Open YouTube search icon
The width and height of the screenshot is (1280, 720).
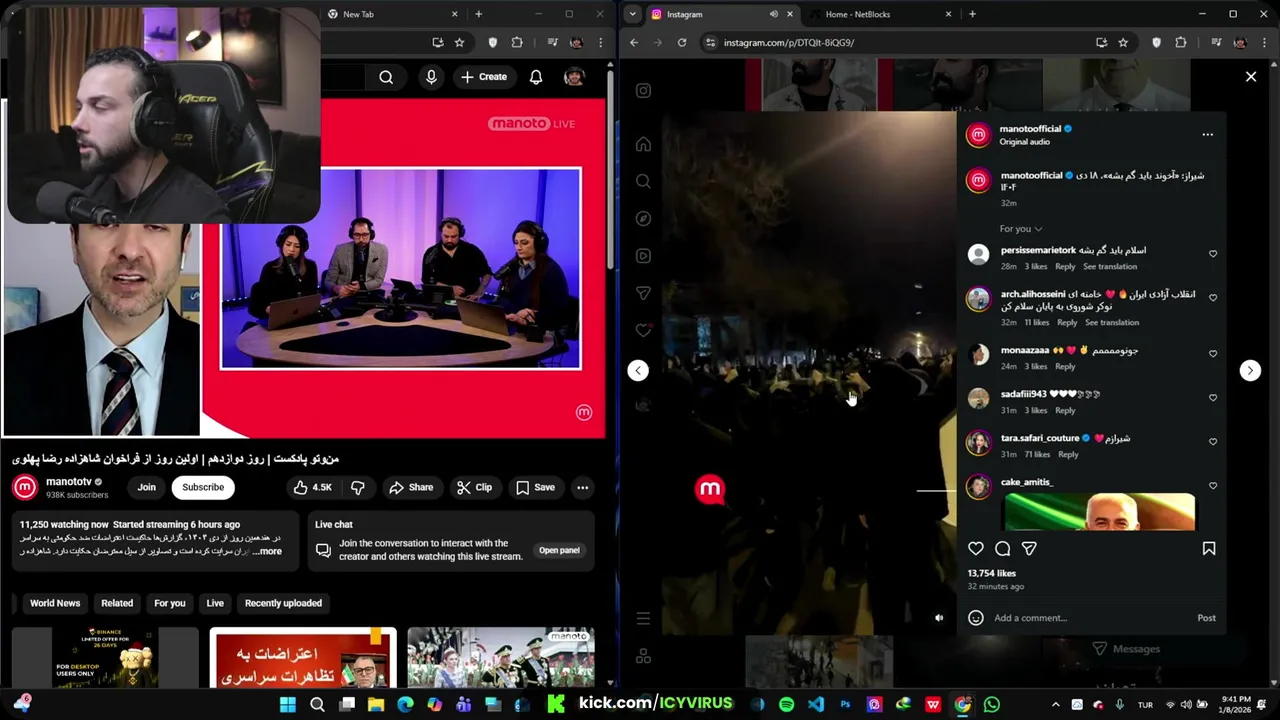pos(386,77)
